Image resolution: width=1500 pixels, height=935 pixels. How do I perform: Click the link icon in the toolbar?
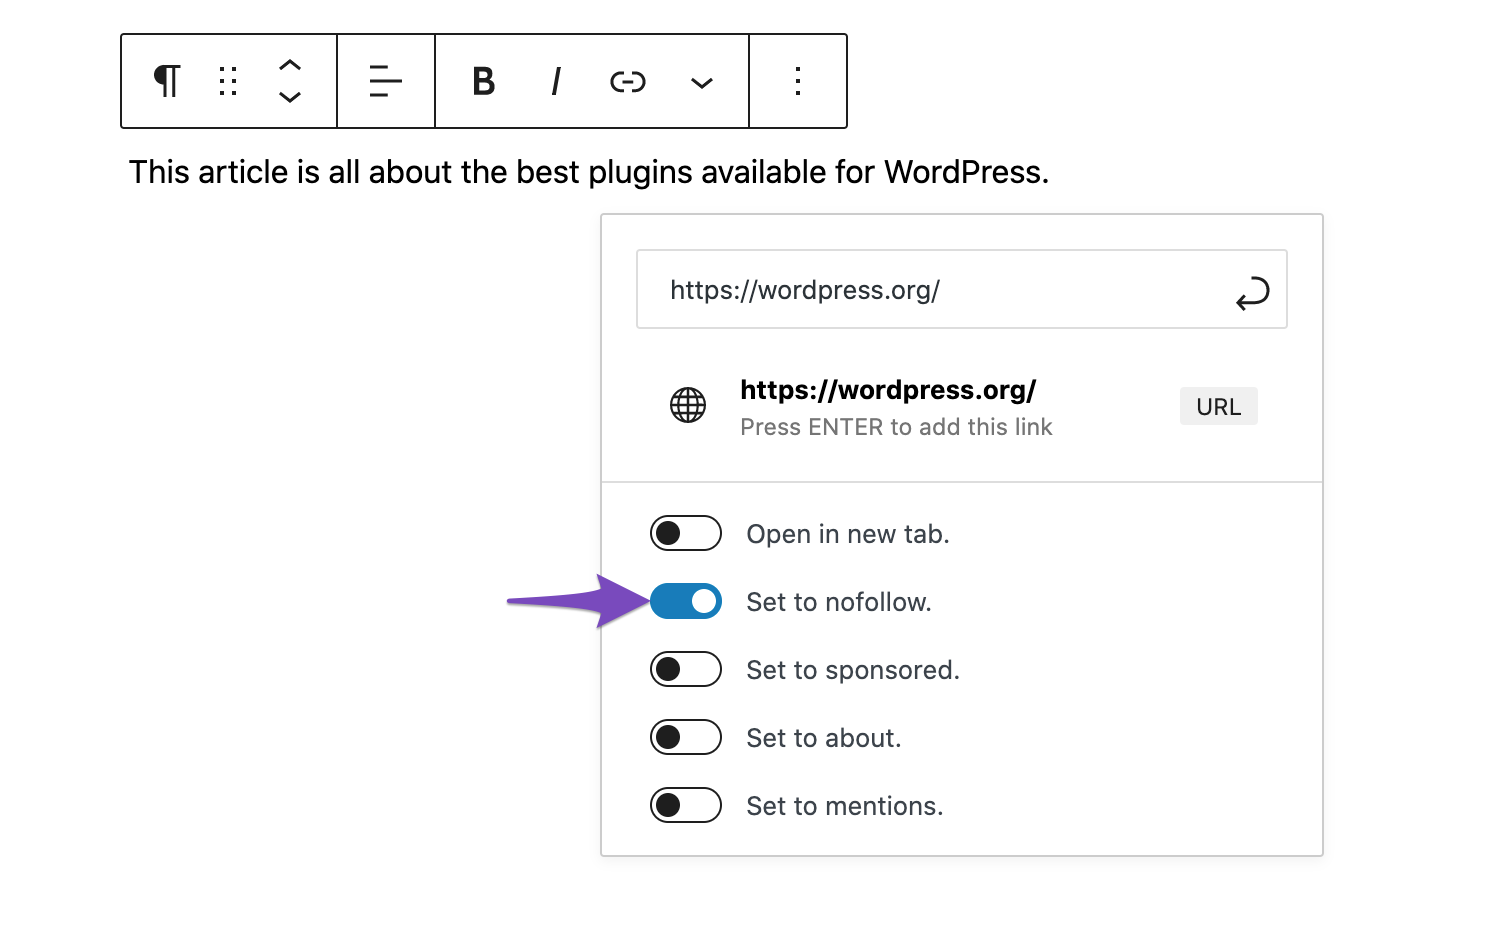(x=628, y=82)
